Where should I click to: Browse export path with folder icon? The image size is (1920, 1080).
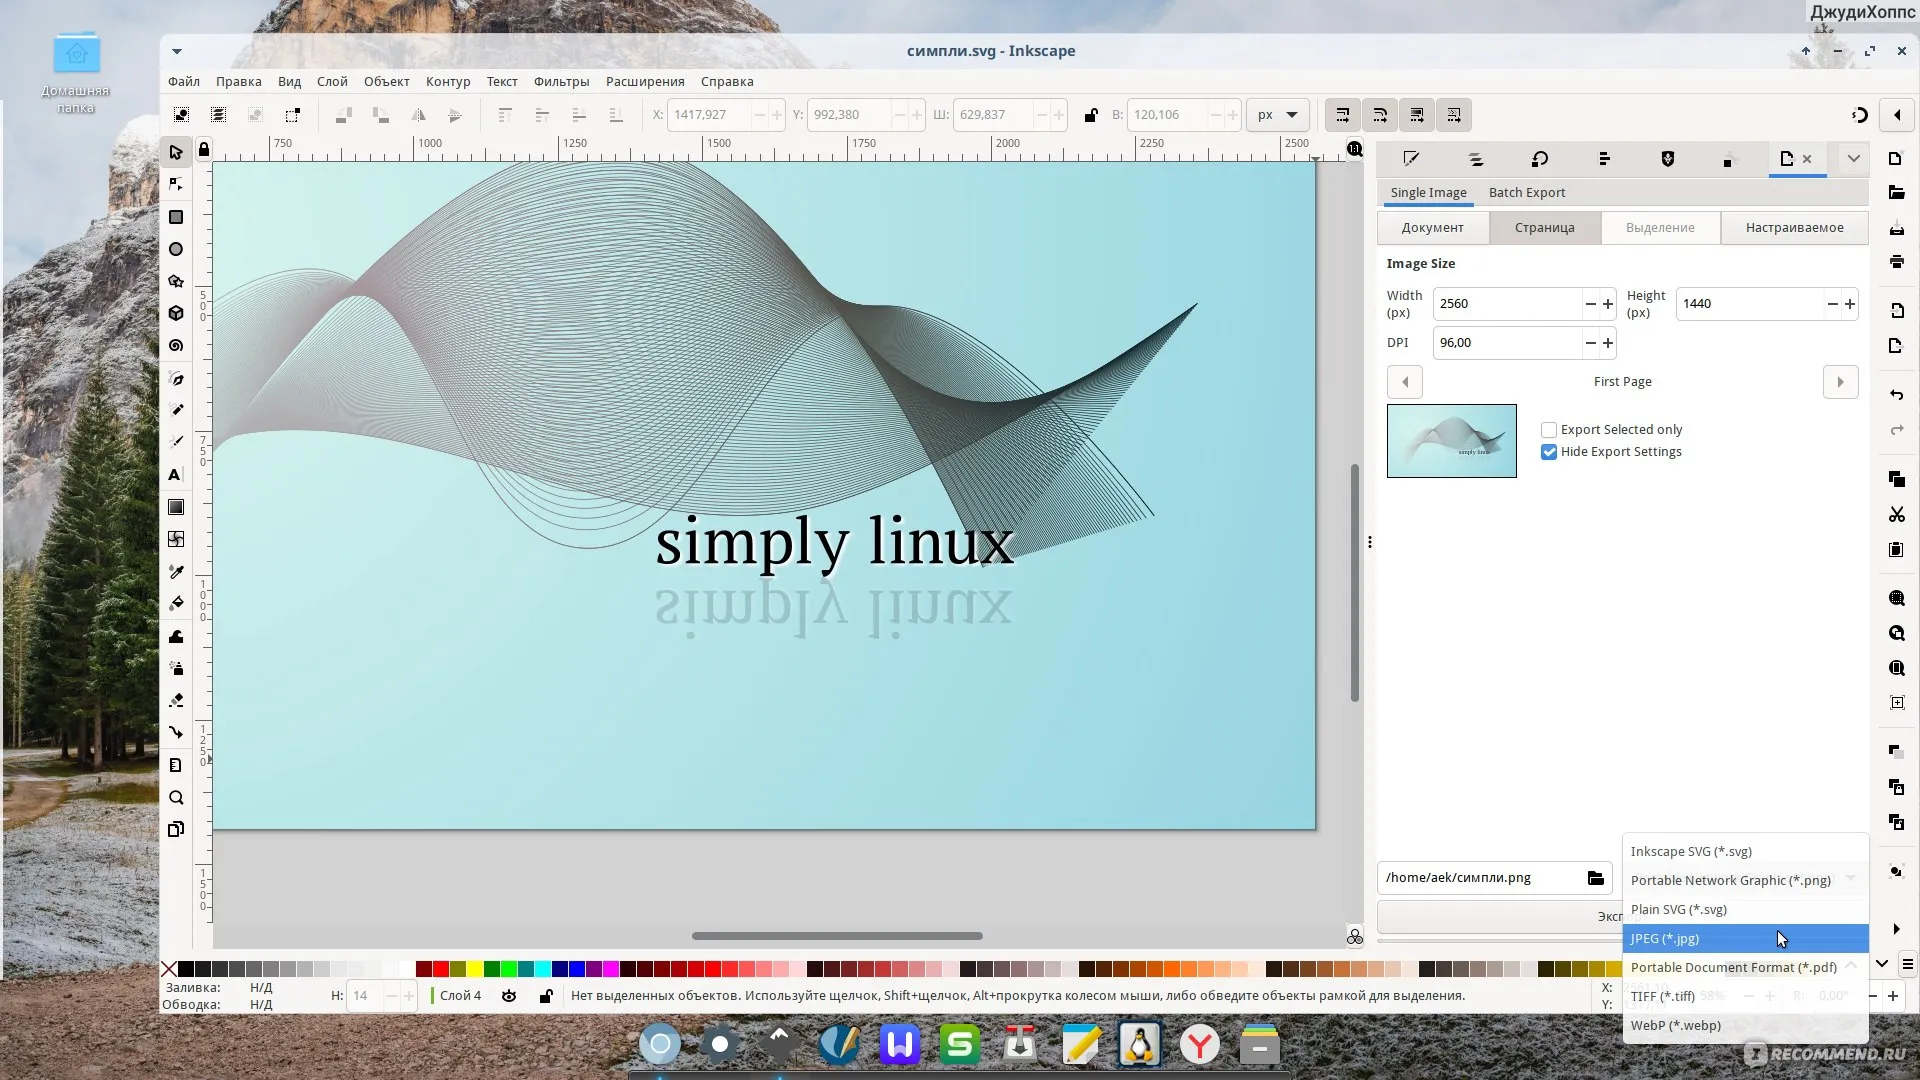[1595, 878]
